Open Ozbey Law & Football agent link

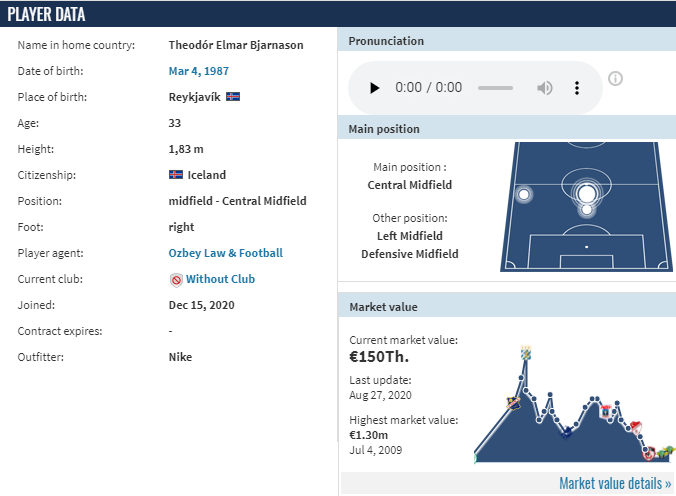point(225,253)
